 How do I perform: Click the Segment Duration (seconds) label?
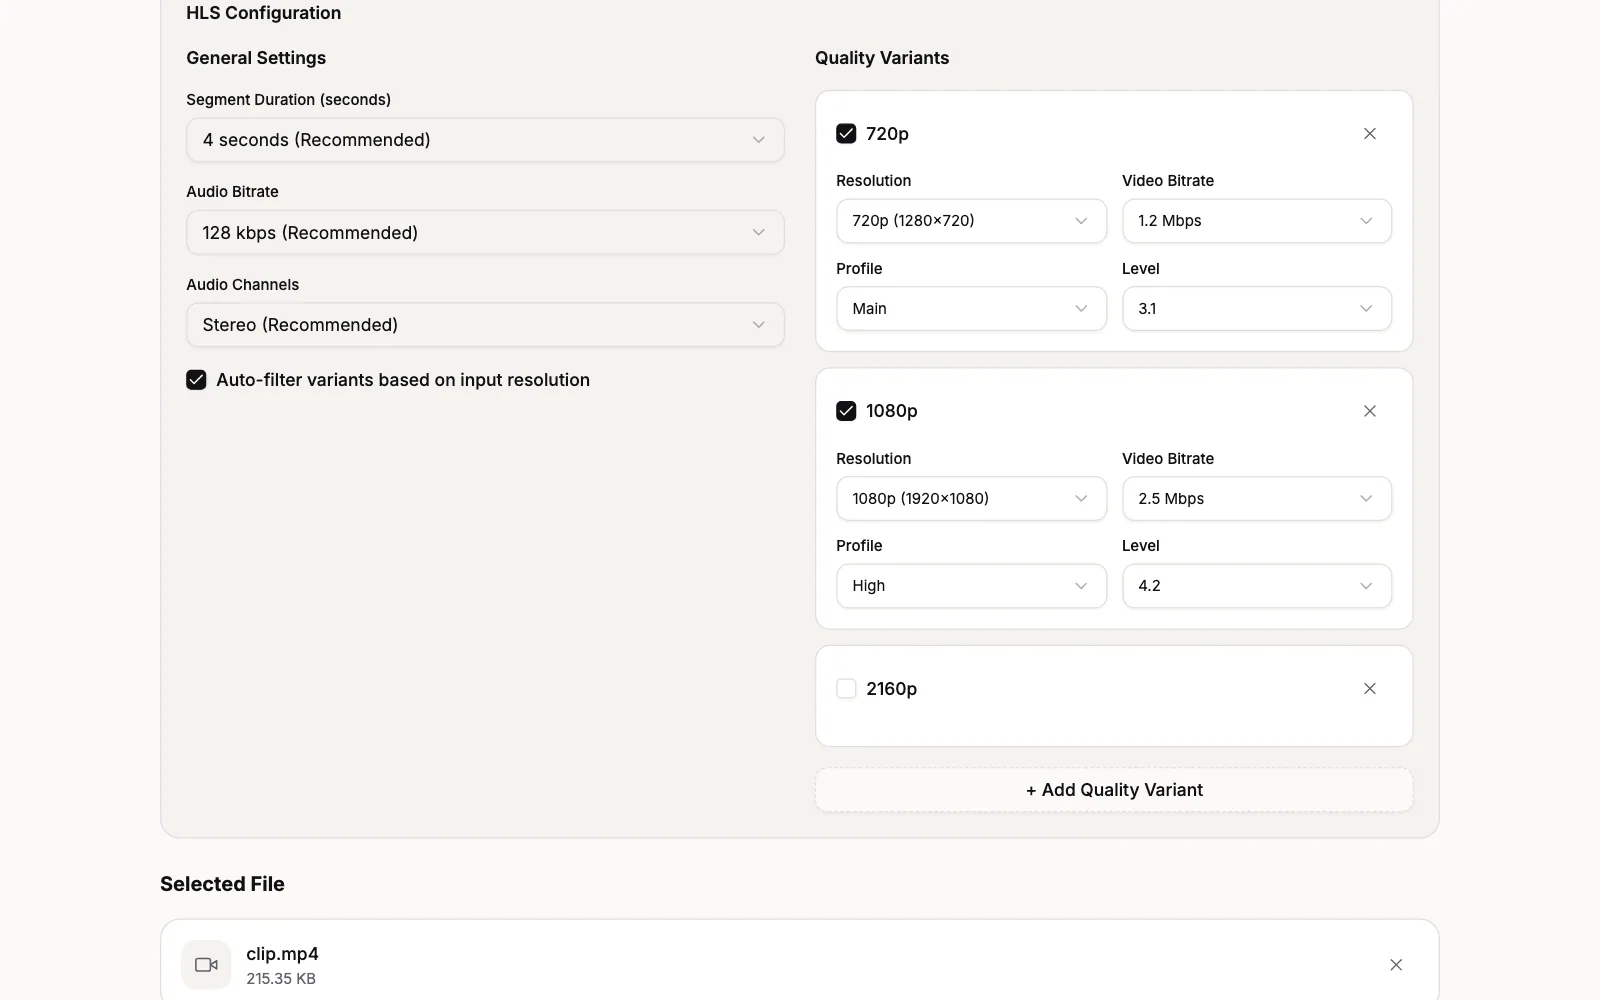pyautogui.click(x=288, y=100)
